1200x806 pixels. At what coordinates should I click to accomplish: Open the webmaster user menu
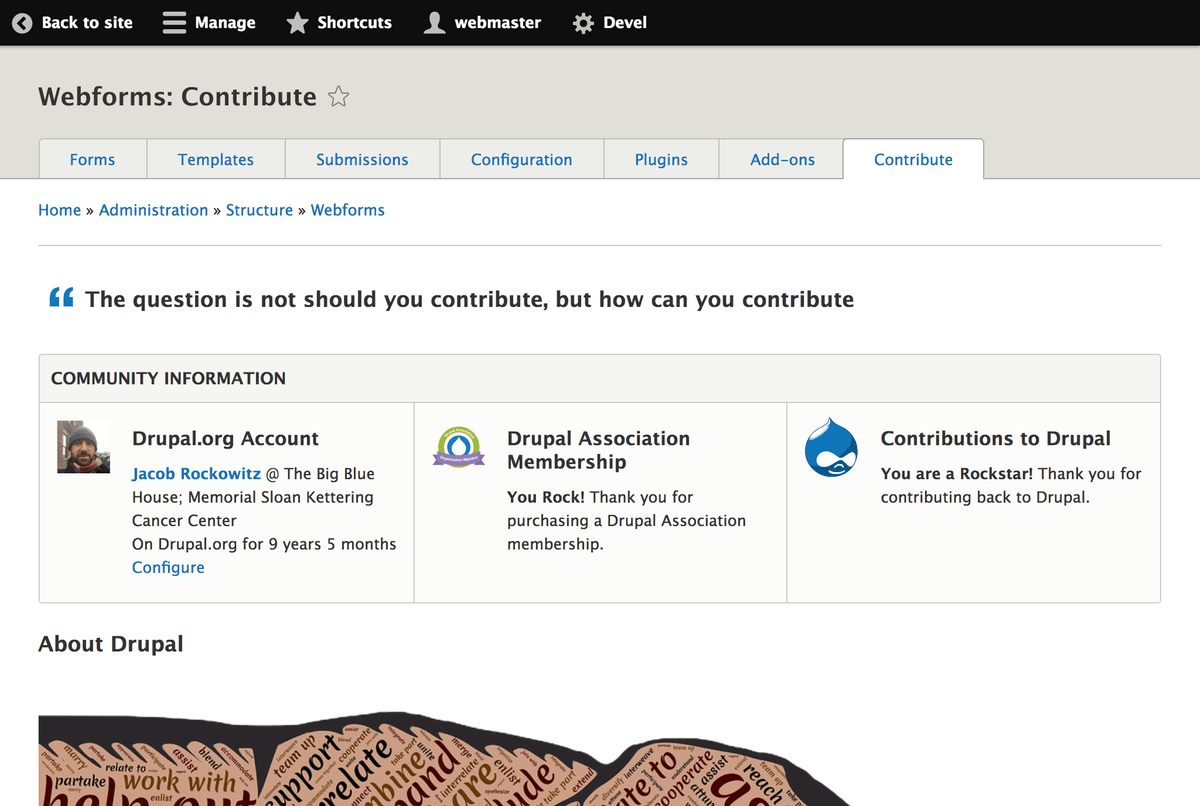pos(498,22)
